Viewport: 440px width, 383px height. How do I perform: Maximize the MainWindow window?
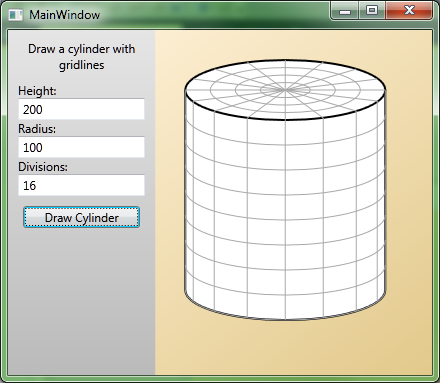coord(372,11)
